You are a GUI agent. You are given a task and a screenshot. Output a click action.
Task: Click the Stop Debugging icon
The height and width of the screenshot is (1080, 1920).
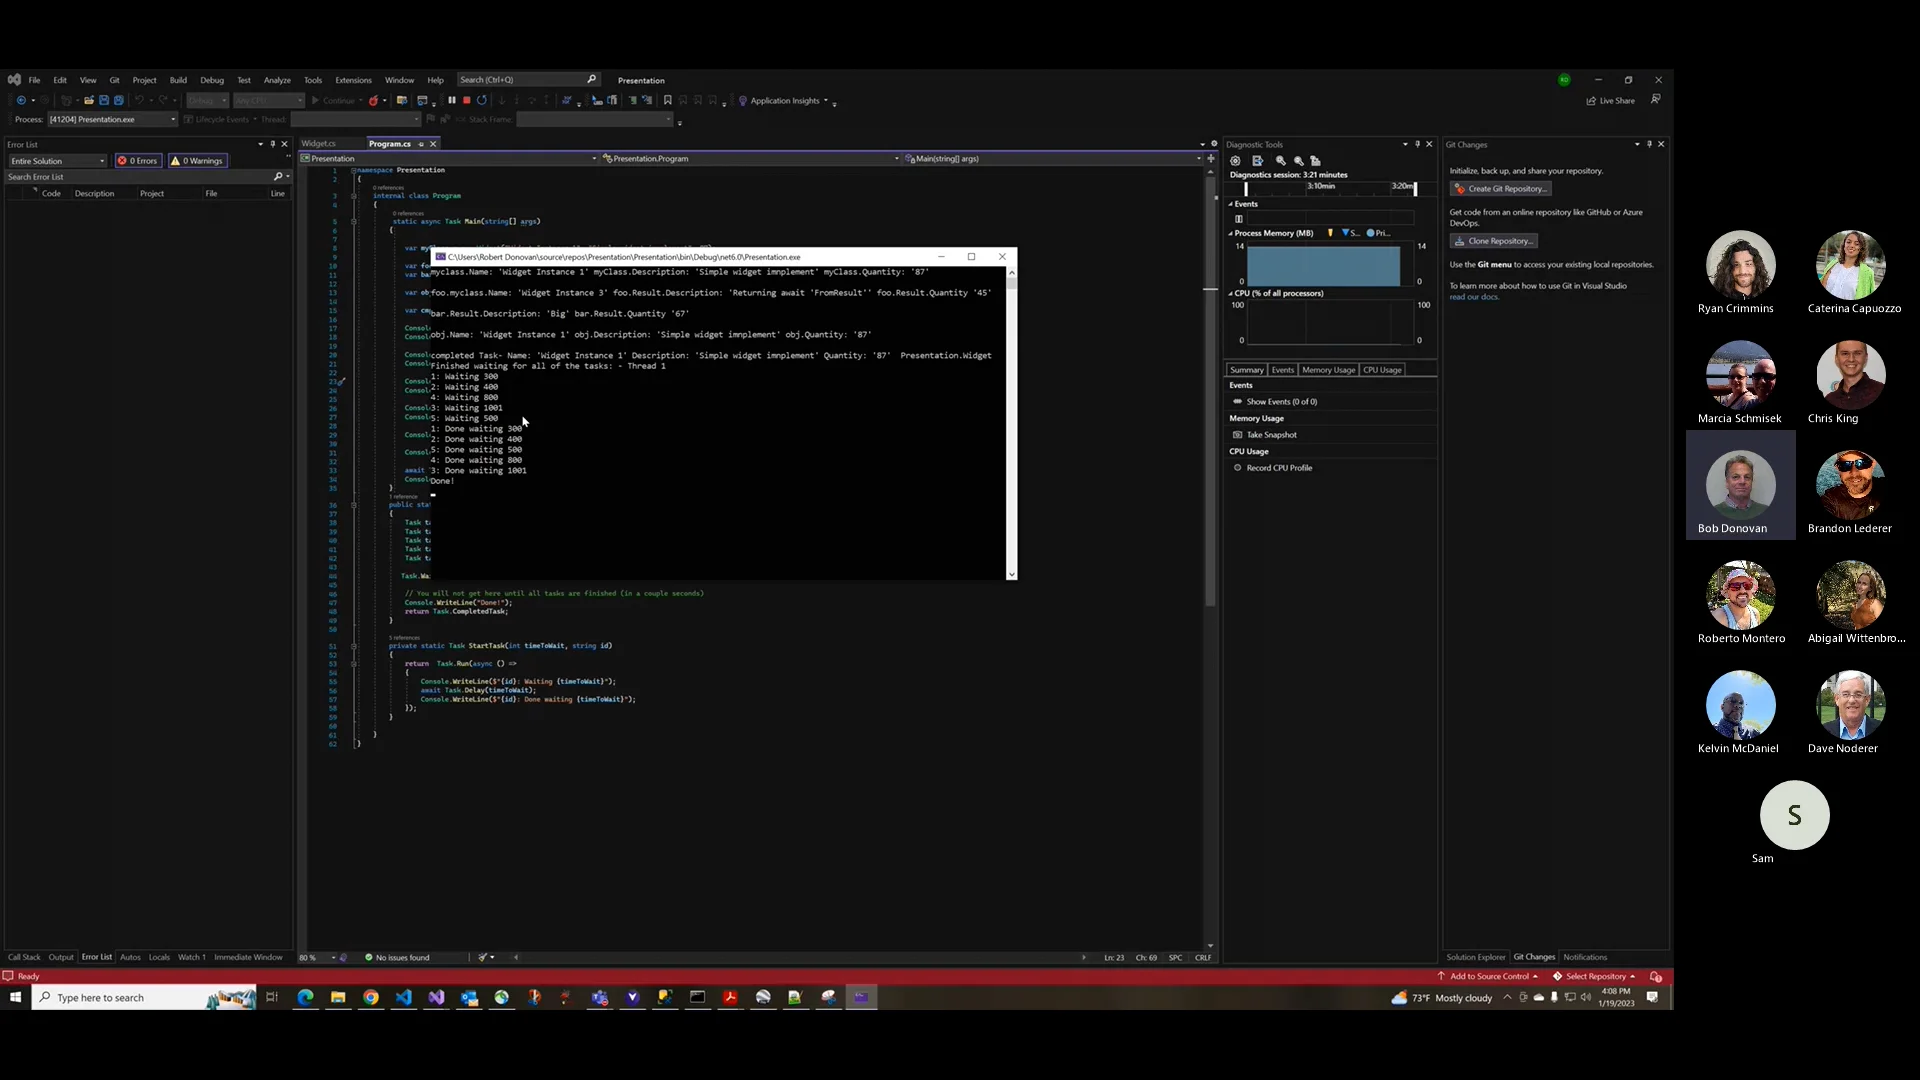(466, 100)
